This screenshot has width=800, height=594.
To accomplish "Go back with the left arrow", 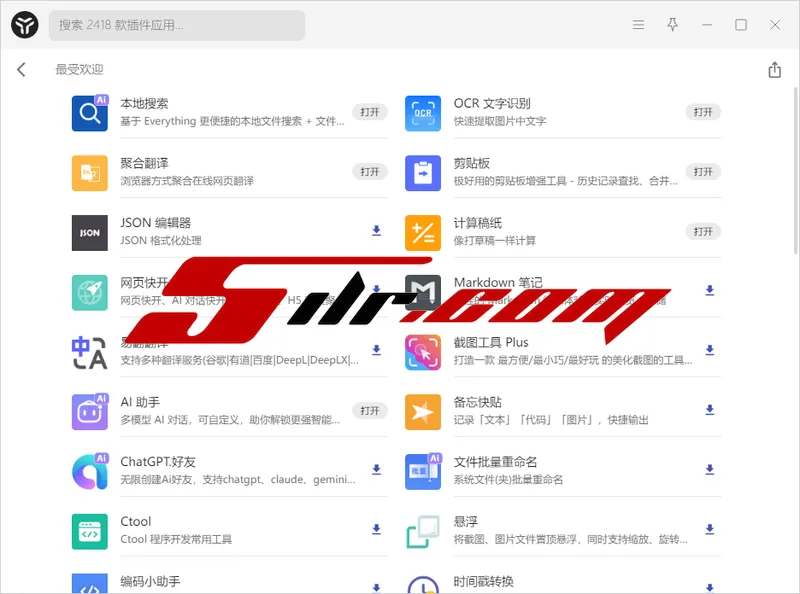I will [x=21, y=69].
